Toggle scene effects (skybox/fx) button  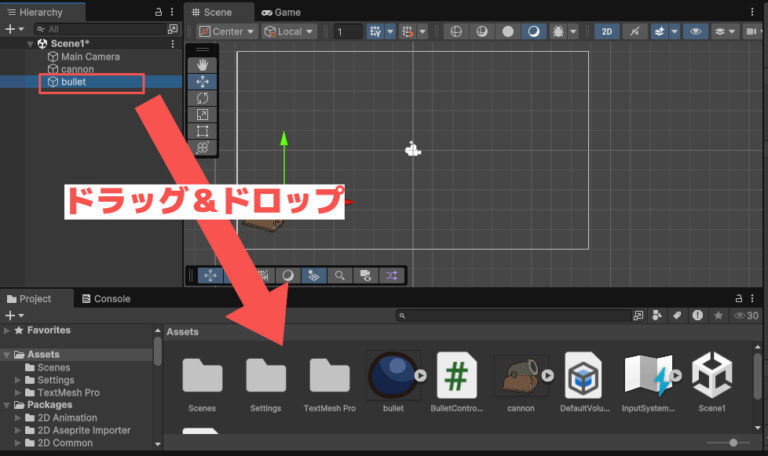tap(659, 32)
